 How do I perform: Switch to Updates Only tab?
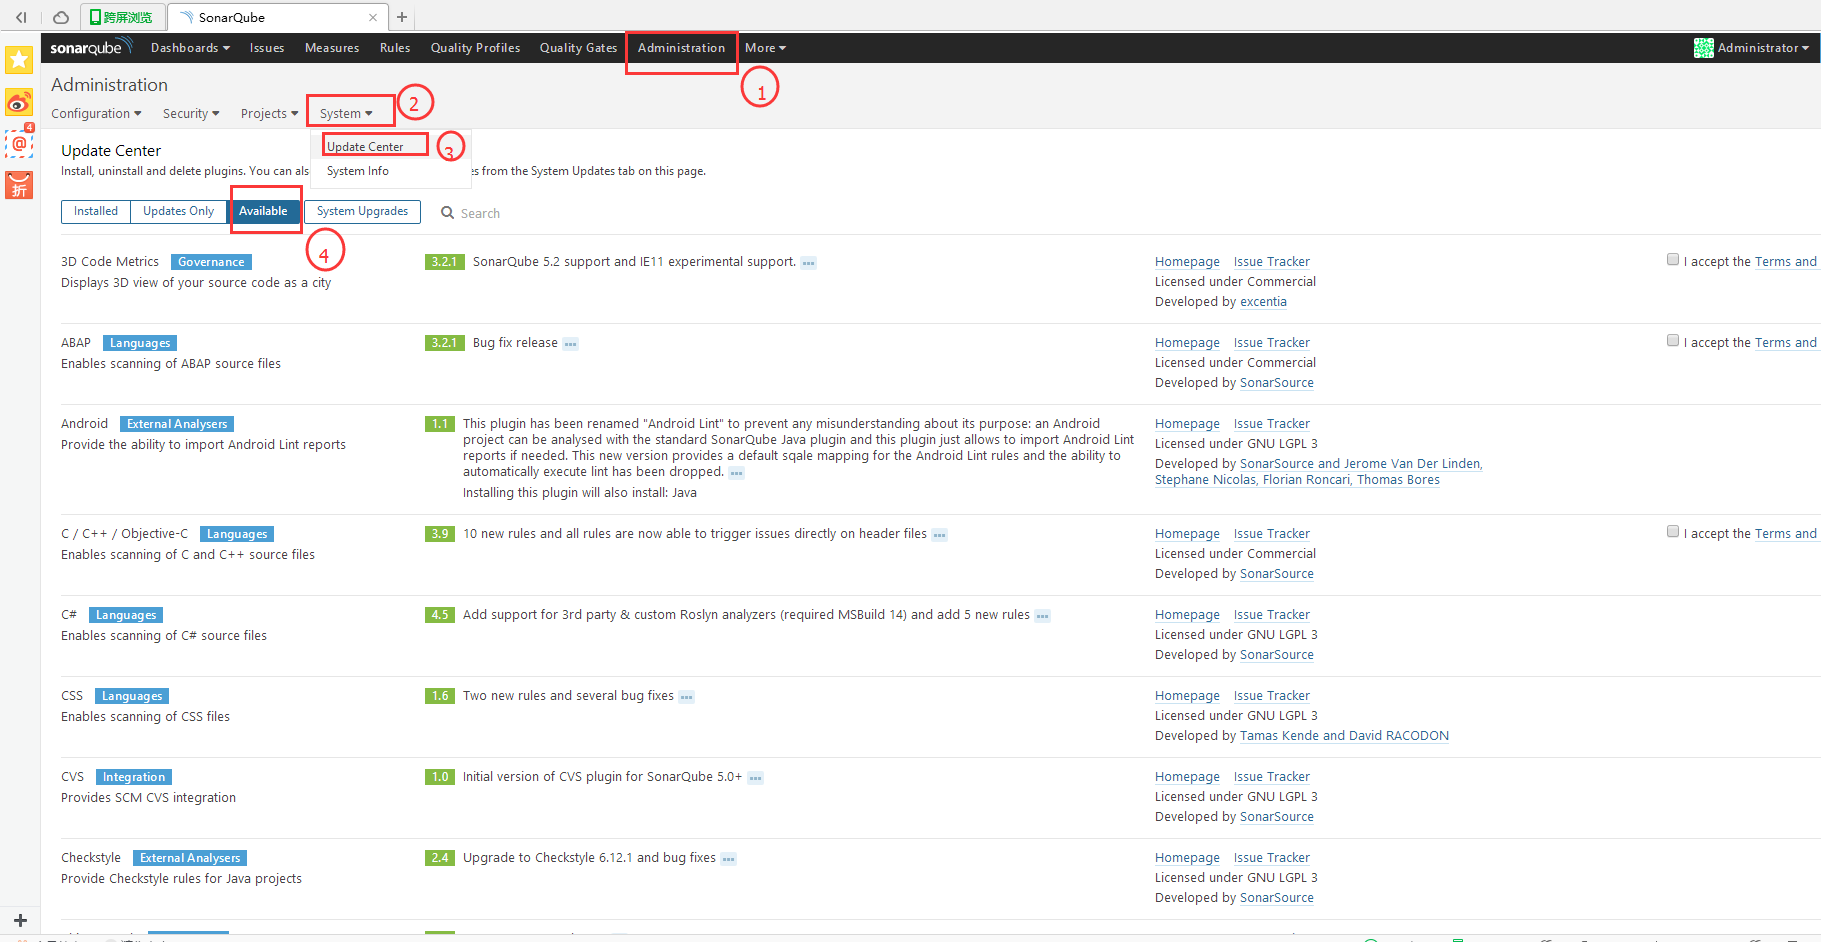[178, 211]
